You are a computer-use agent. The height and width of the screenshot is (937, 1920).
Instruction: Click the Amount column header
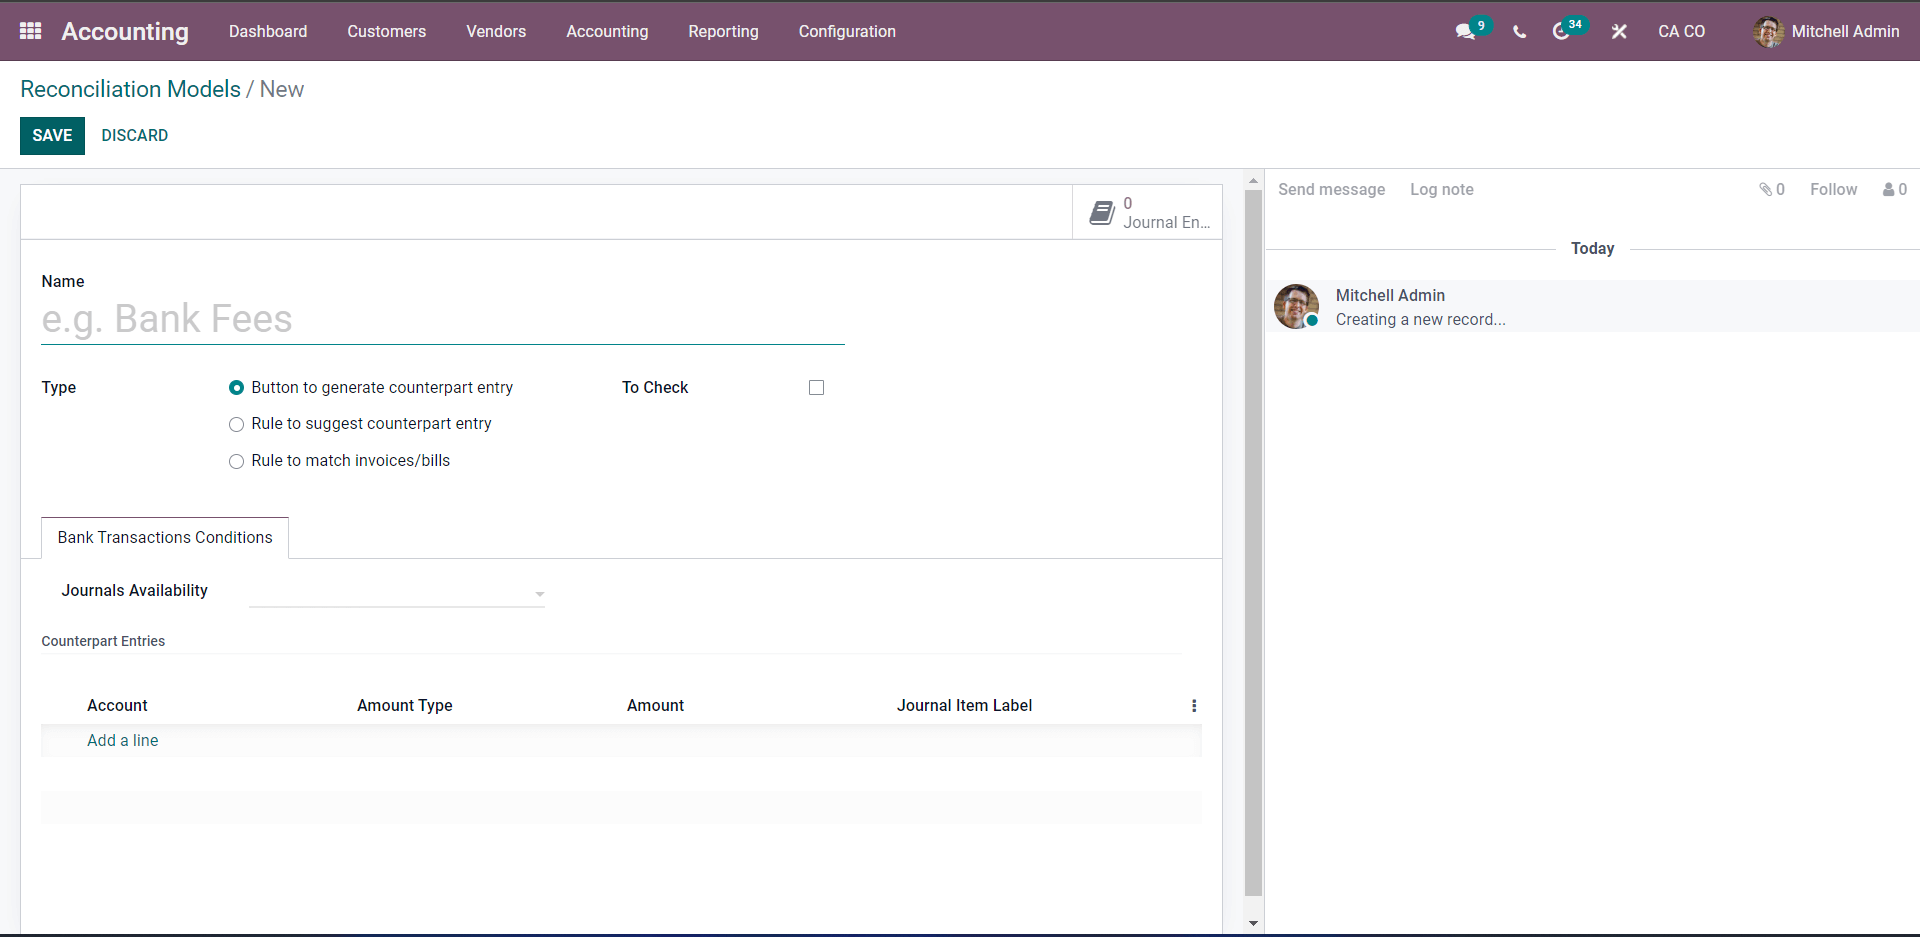point(655,706)
